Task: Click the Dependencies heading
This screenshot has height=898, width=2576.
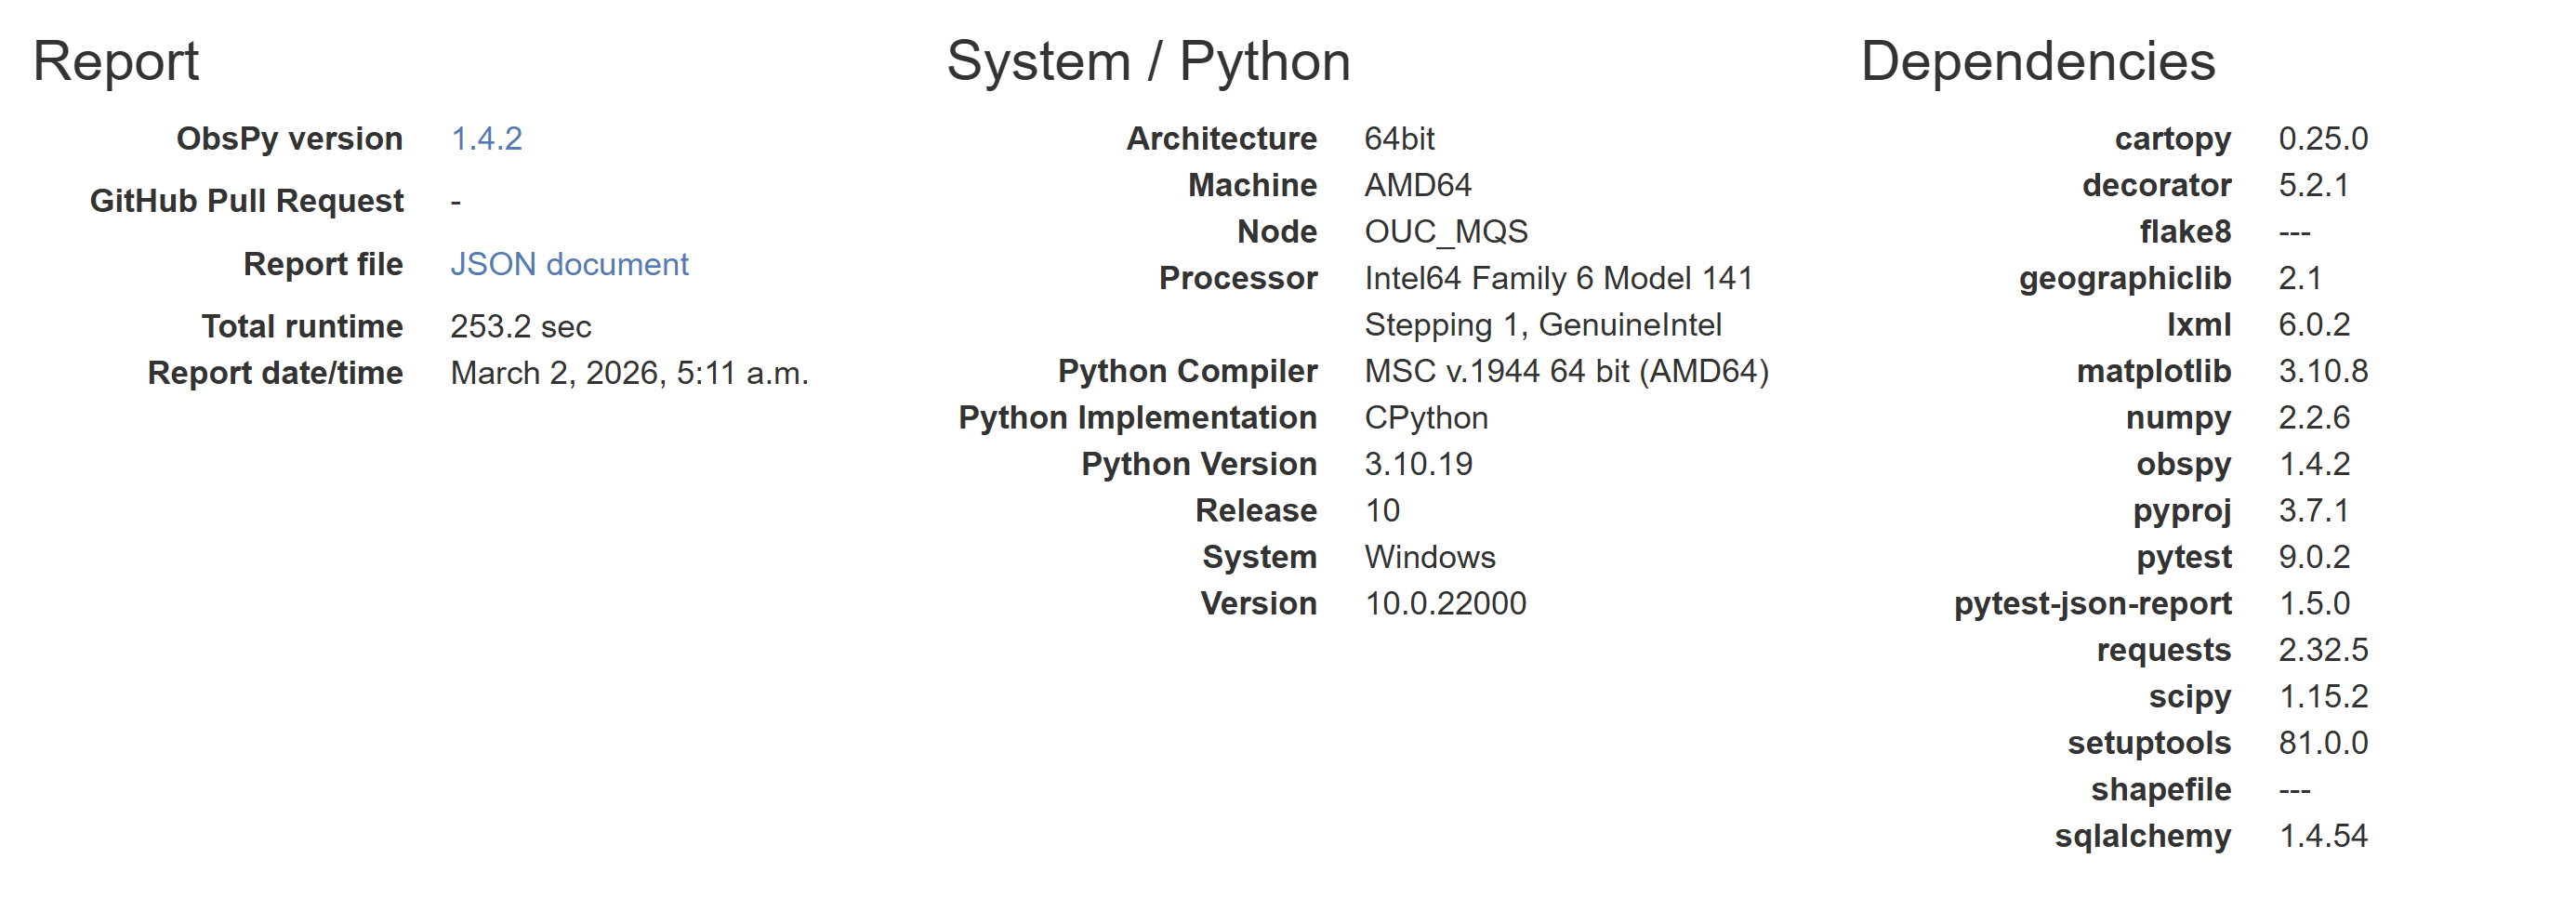Action: 2036,62
